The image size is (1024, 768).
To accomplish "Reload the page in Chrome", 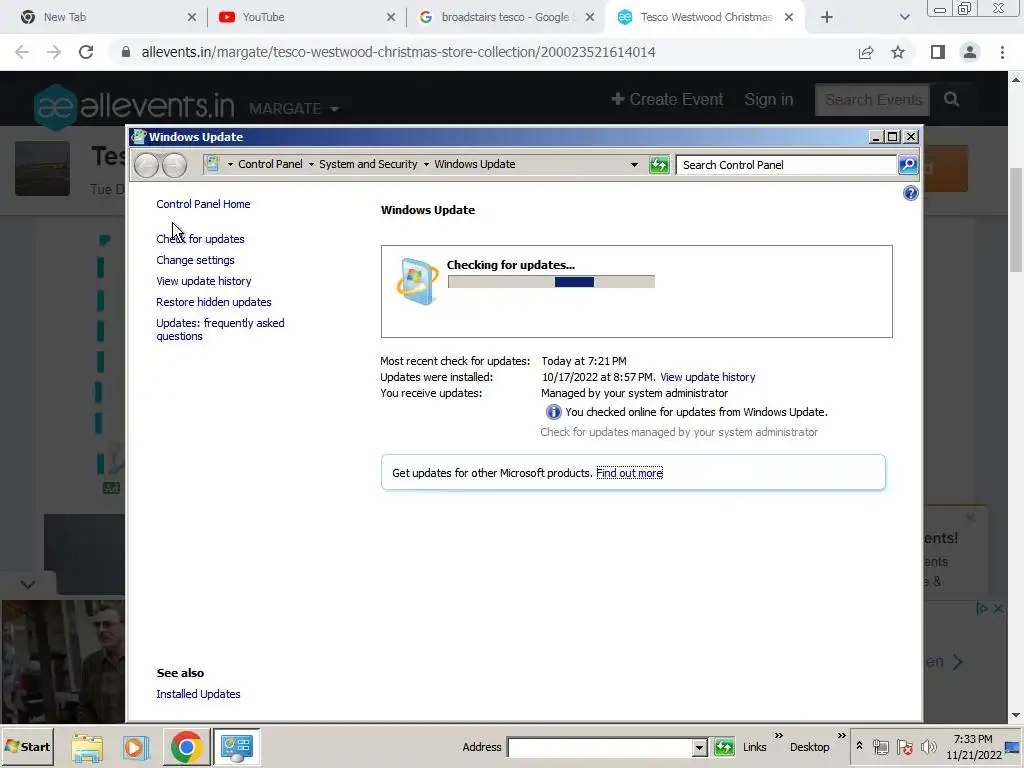I will [86, 52].
